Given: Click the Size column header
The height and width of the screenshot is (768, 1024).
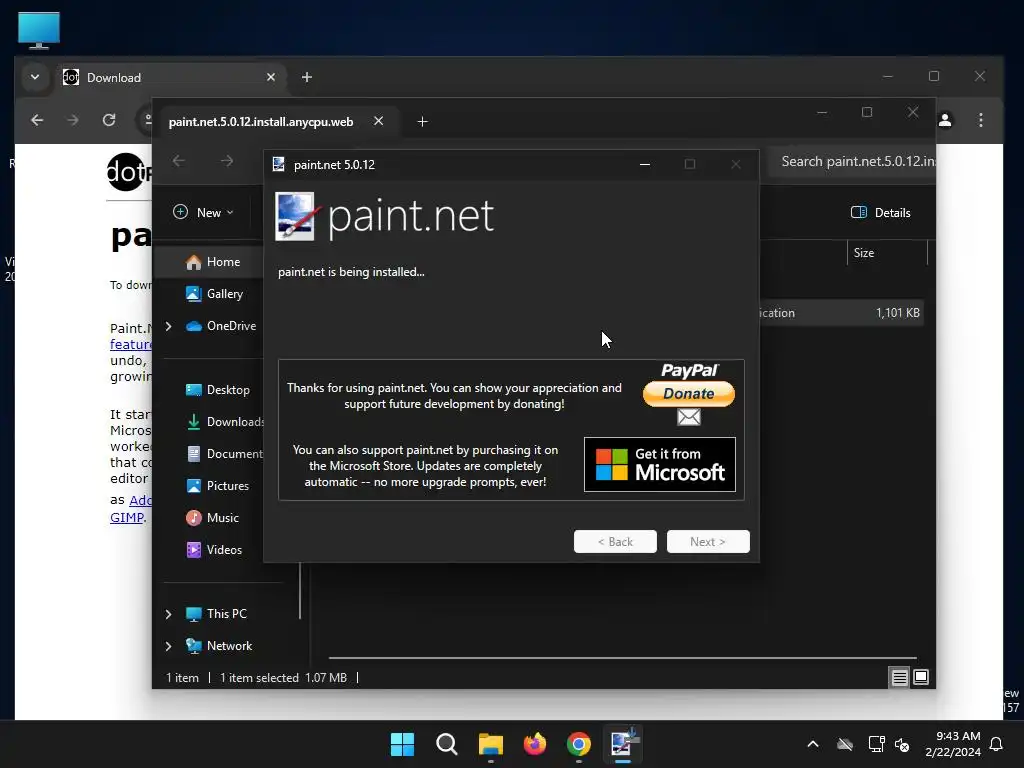Looking at the screenshot, I should 886,253.
